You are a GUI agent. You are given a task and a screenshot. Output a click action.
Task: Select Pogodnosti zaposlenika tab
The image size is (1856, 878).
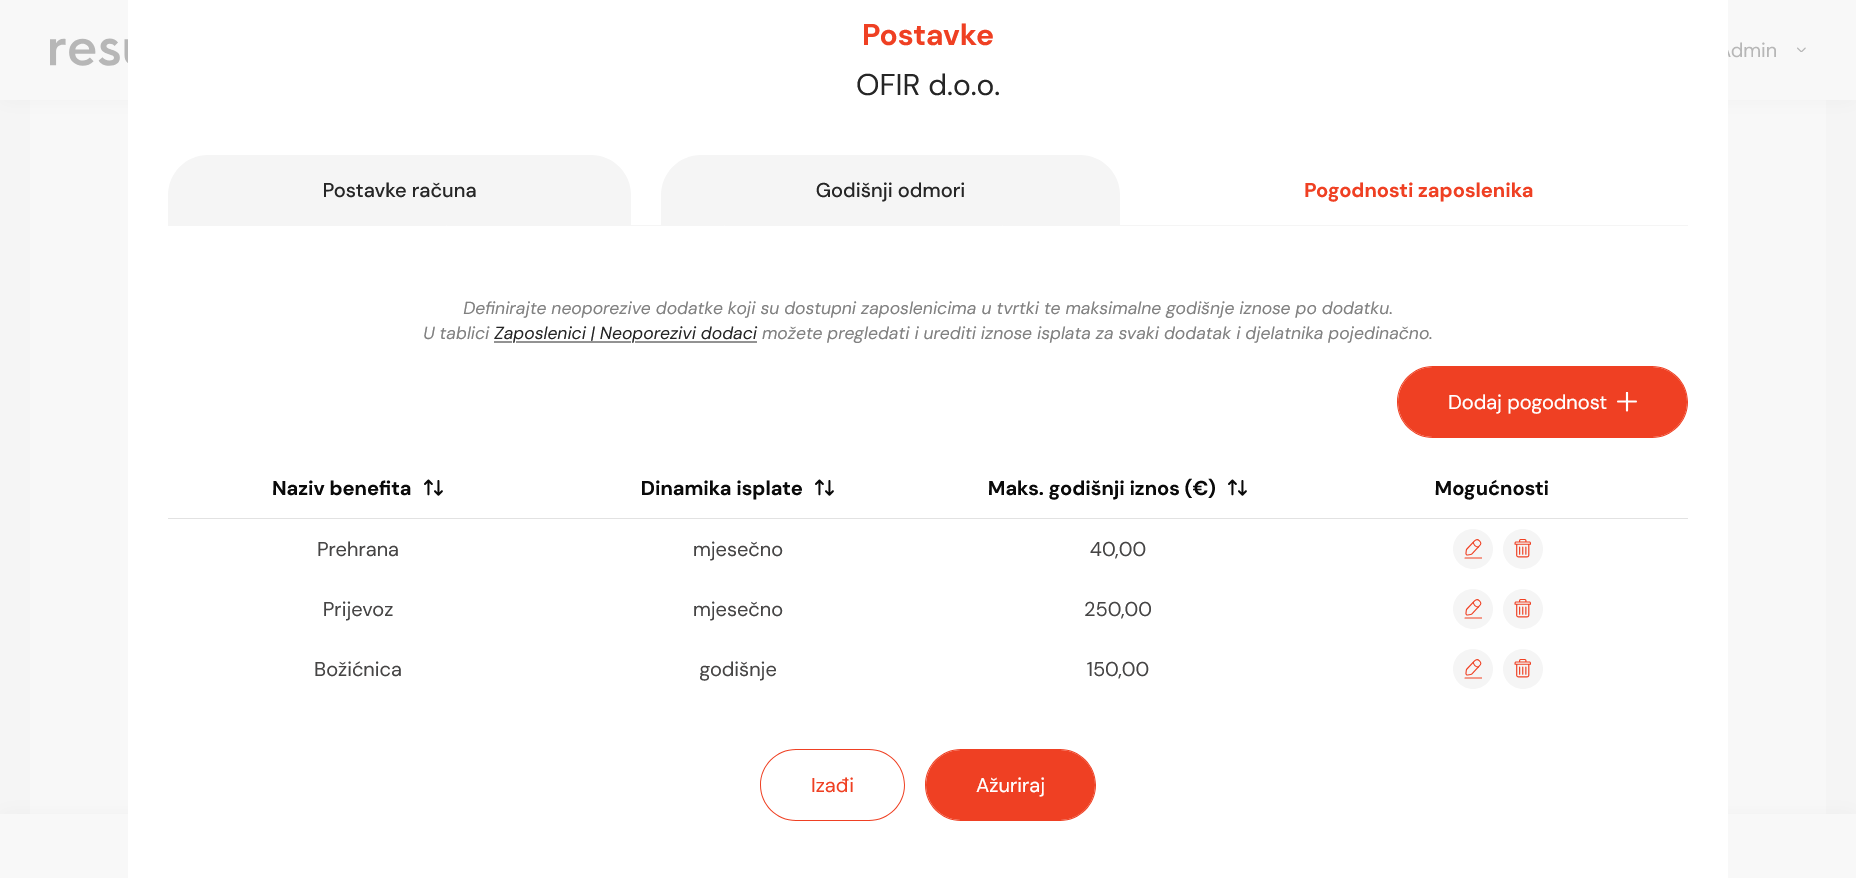(x=1418, y=190)
